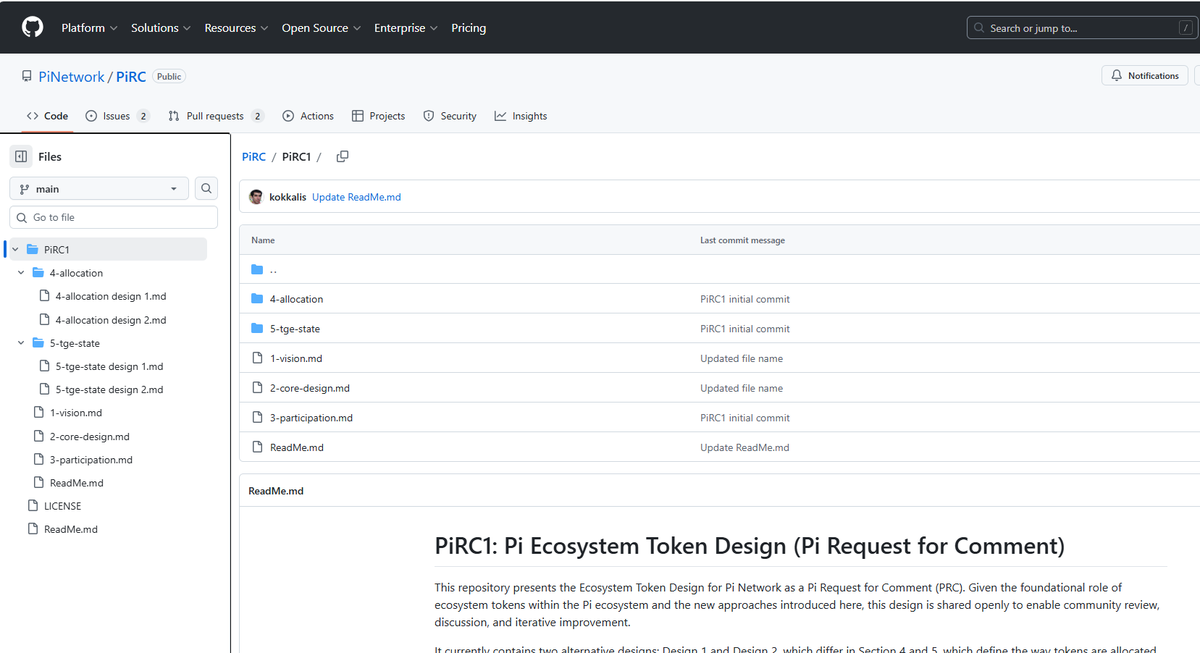Click kokkalis avatar in the commit bar
The width and height of the screenshot is (1200, 653).
(x=256, y=197)
